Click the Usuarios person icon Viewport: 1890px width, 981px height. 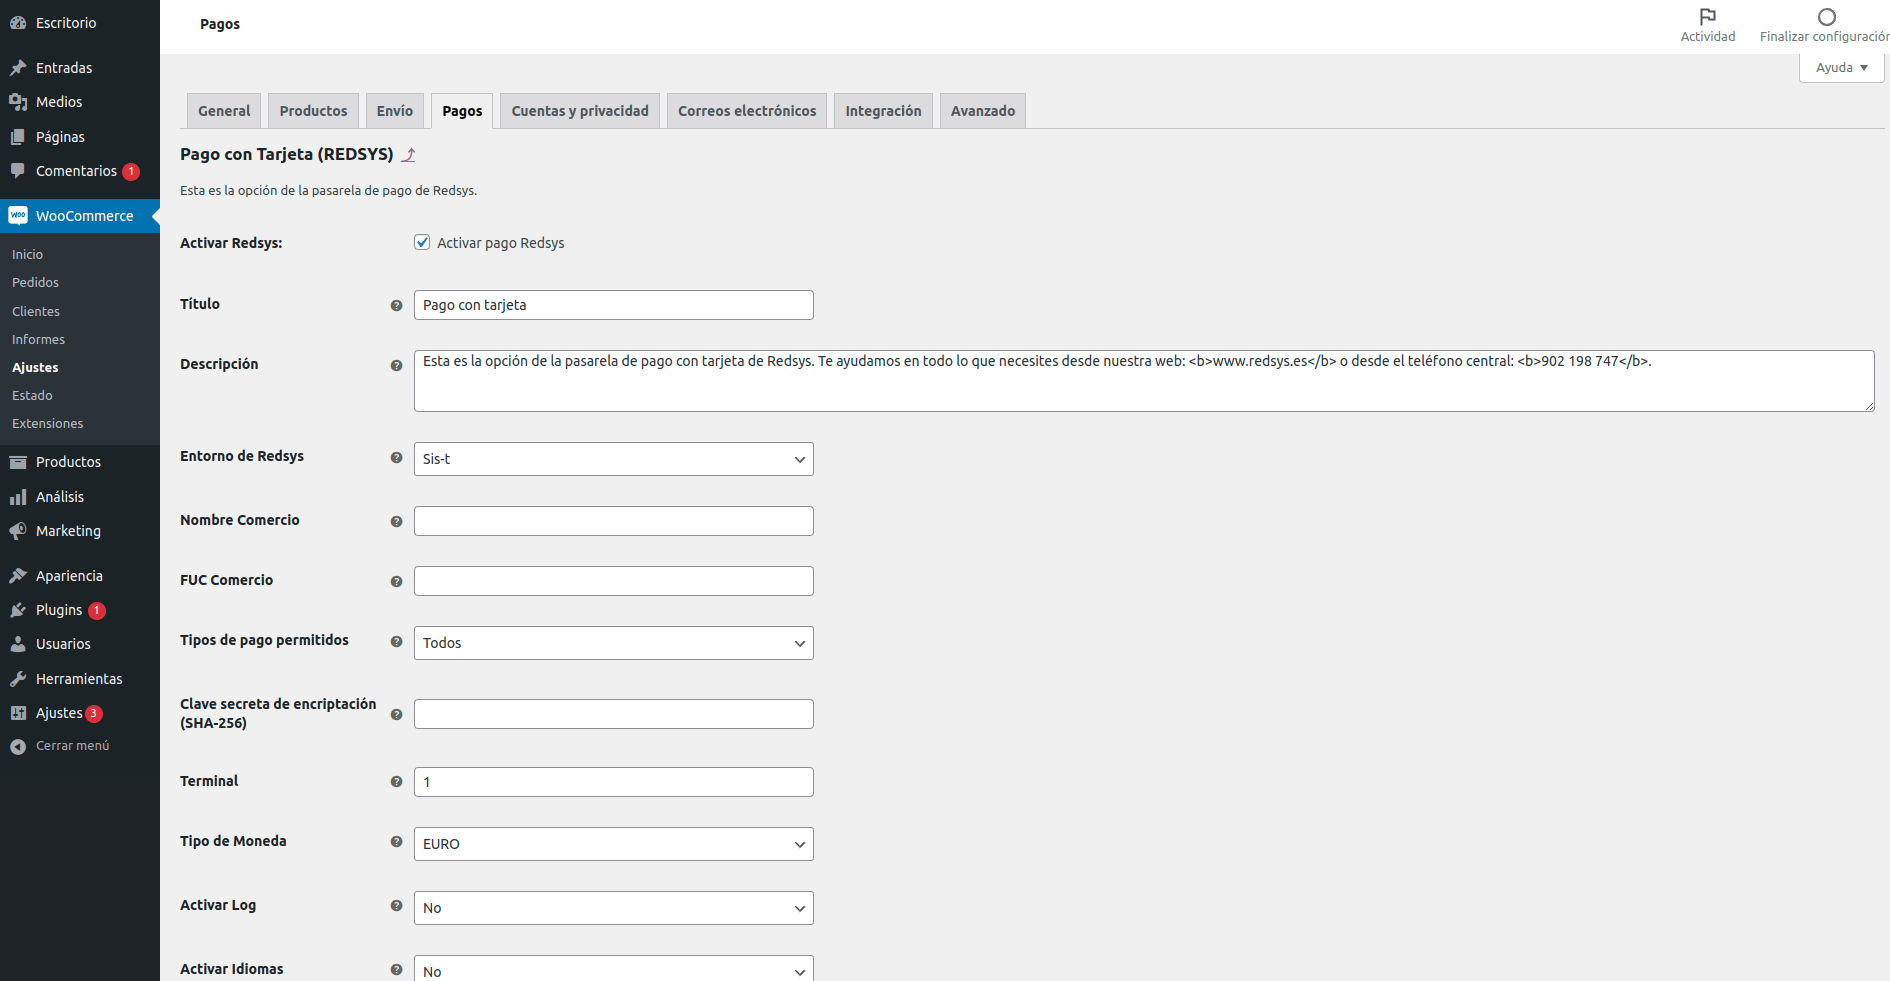pos(18,644)
